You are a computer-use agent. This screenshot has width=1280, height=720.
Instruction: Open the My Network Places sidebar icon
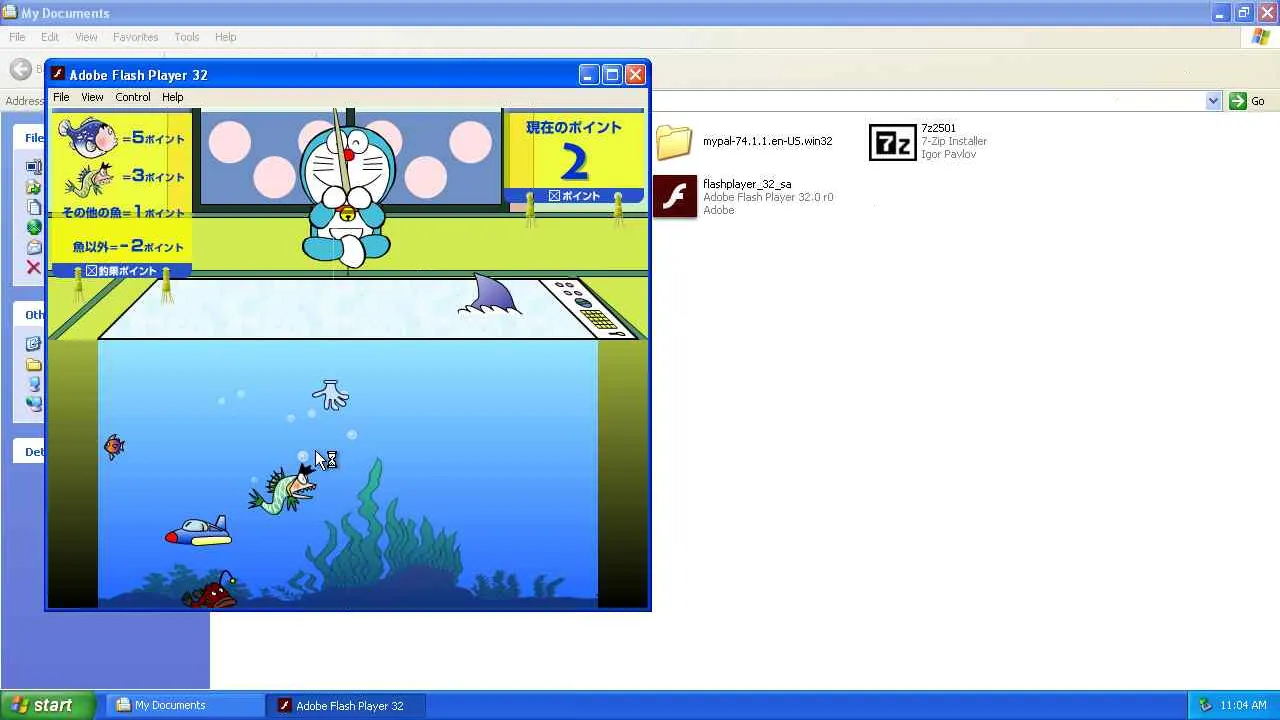pos(34,404)
